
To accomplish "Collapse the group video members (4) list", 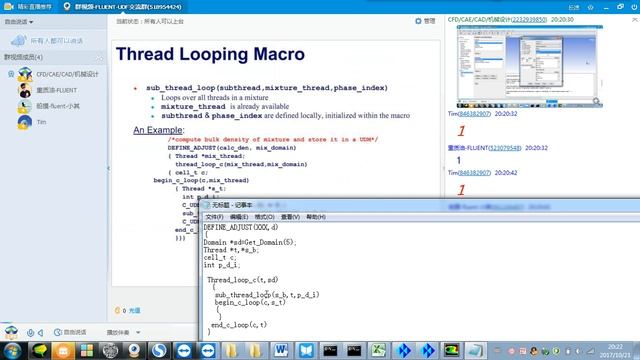I will coord(99,58).
